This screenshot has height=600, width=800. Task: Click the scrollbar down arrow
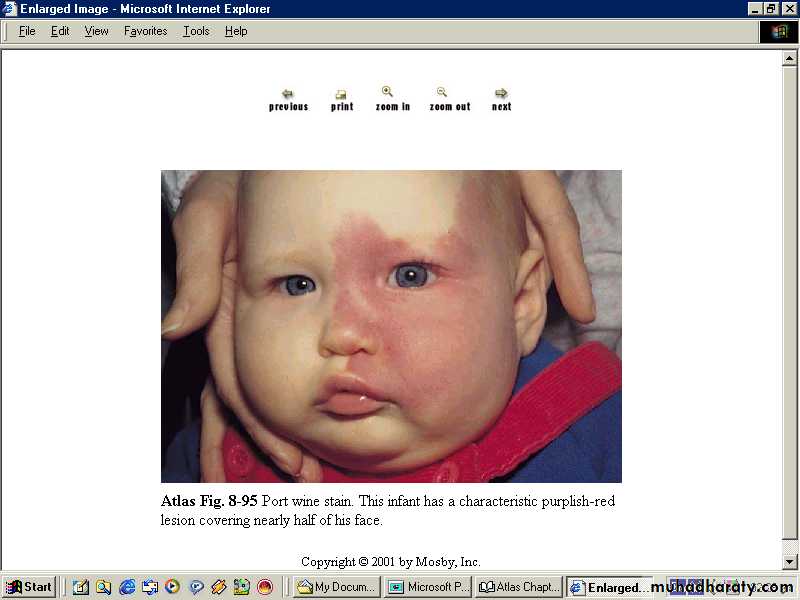789,562
